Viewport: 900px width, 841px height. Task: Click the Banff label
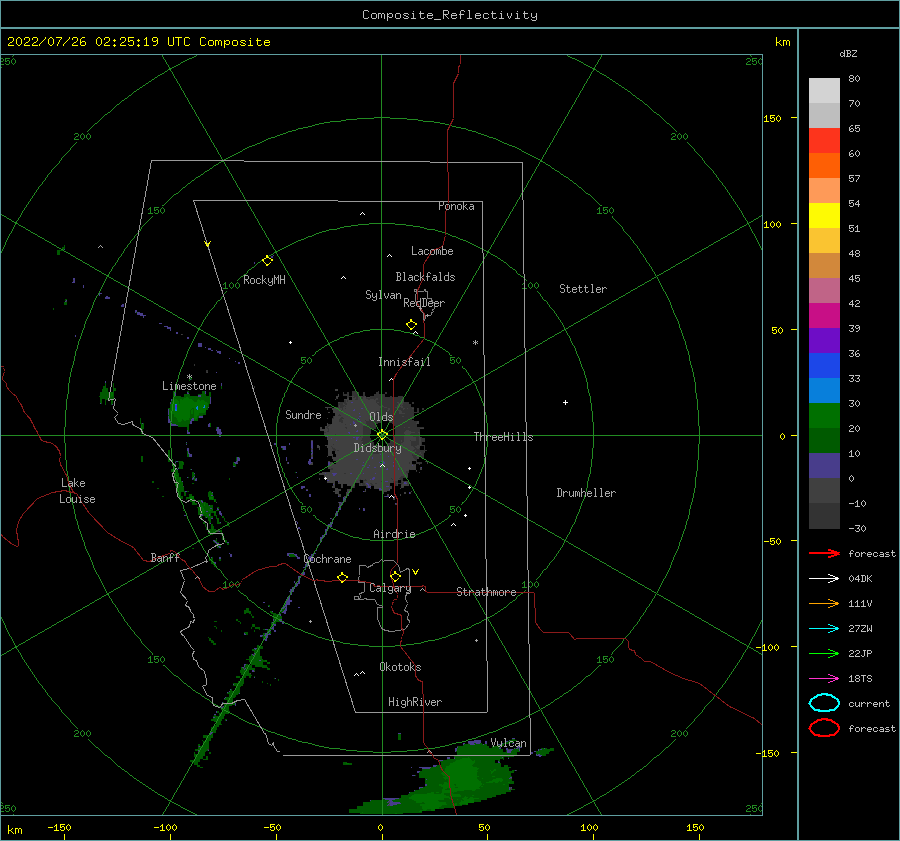tap(165, 557)
